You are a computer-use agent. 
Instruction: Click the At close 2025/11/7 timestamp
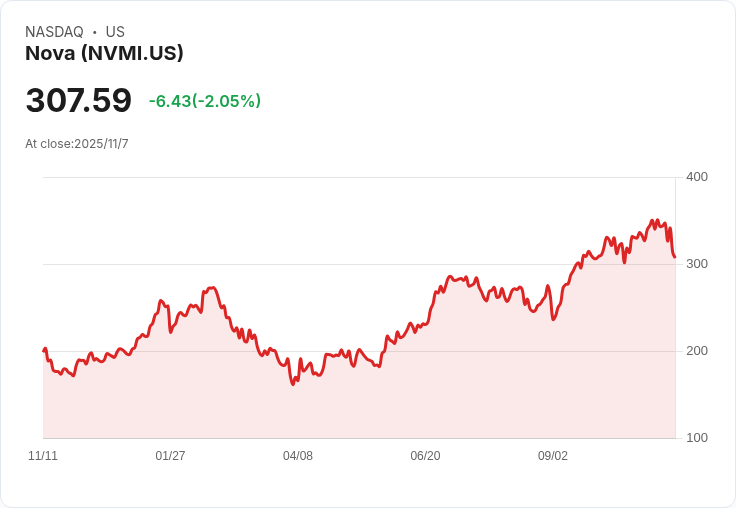click(x=77, y=144)
